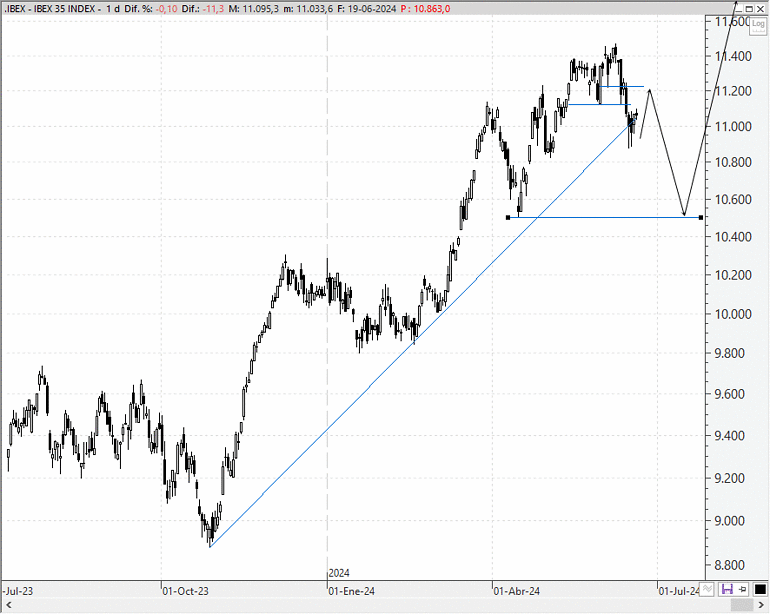The image size is (770, 614).
Task: Click the 10.600 price axis label
Action: [x=733, y=199]
